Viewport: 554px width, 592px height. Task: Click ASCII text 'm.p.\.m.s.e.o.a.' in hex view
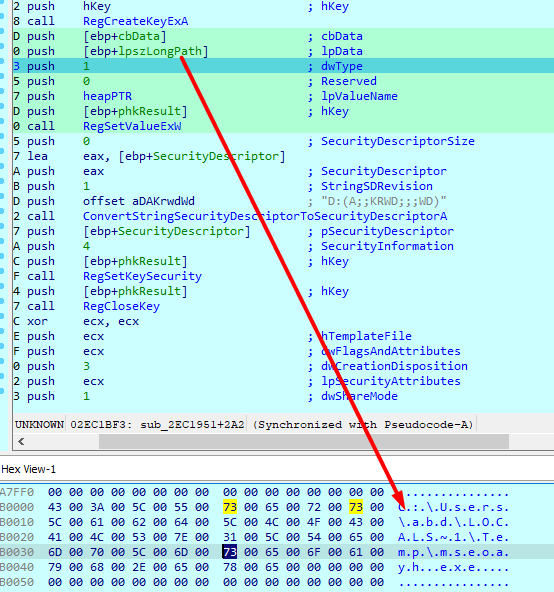(x=453, y=552)
